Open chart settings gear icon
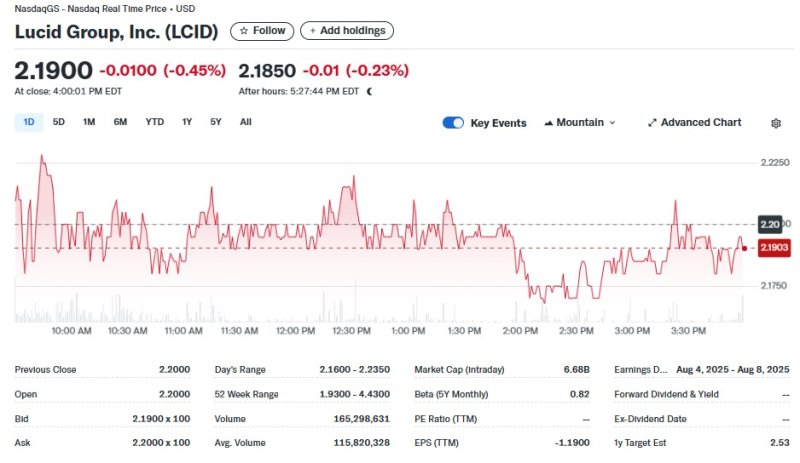Viewport: 800px width, 463px height. pyautogui.click(x=776, y=123)
